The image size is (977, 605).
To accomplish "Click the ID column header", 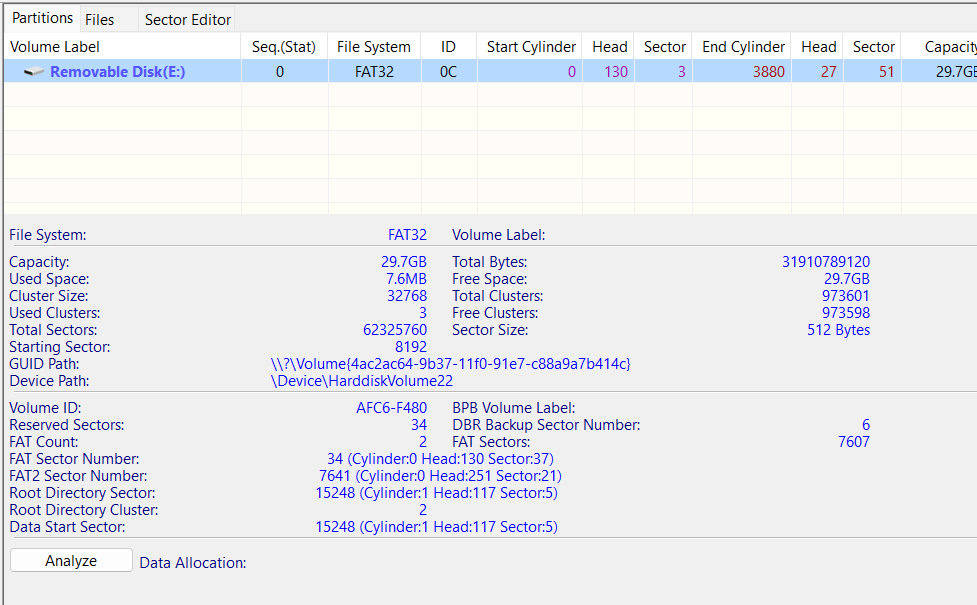I will [x=448, y=47].
